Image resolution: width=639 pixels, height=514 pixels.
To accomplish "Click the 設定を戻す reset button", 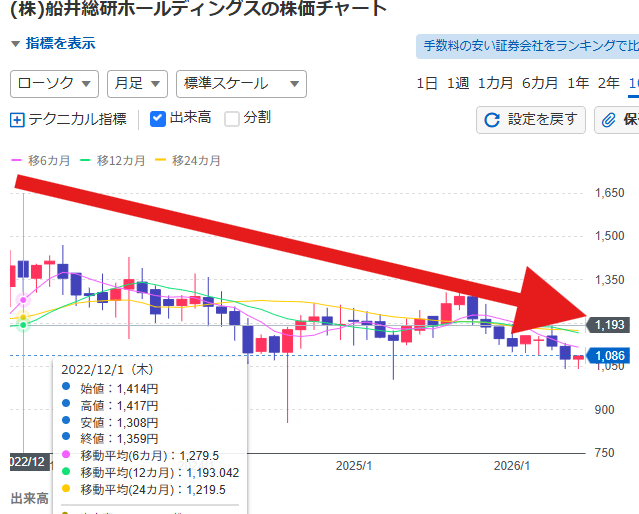I will tap(531, 120).
